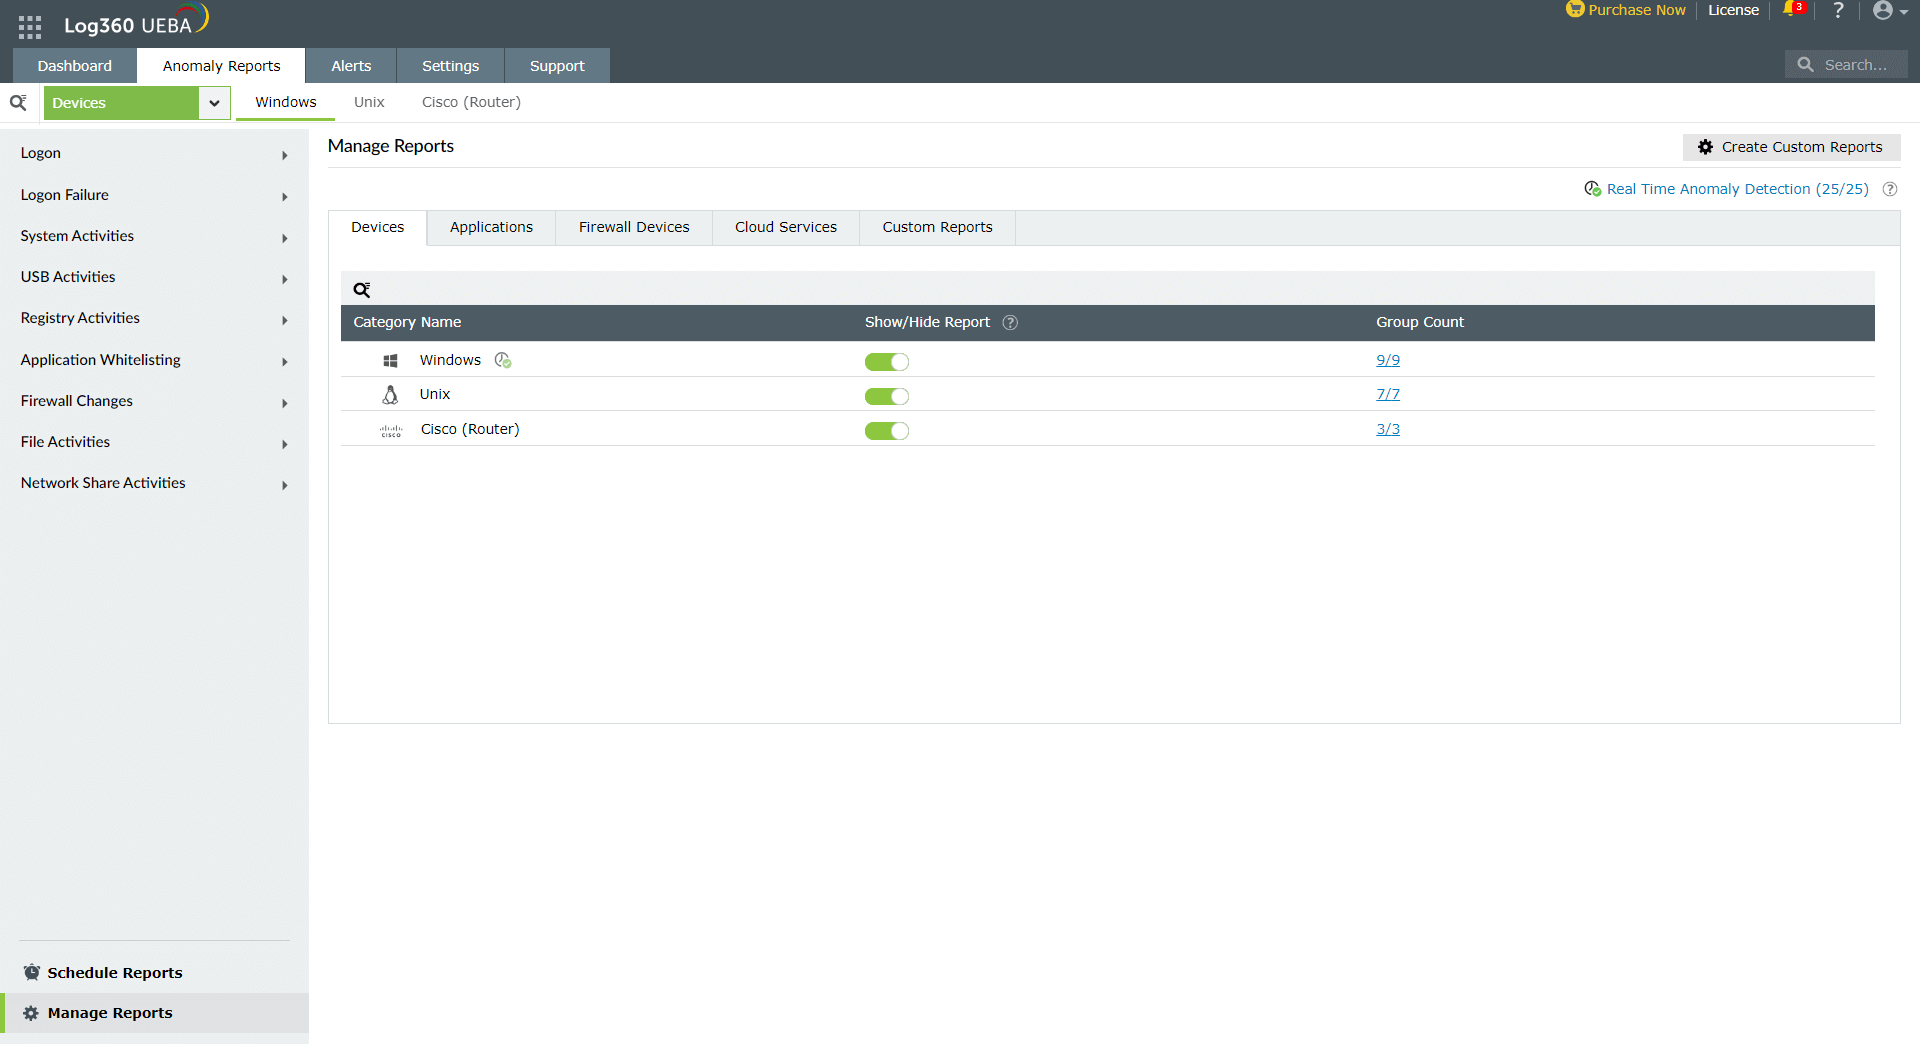Click the Windows logo icon in the table
The width and height of the screenshot is (1920, 1044).
(391, 360)
